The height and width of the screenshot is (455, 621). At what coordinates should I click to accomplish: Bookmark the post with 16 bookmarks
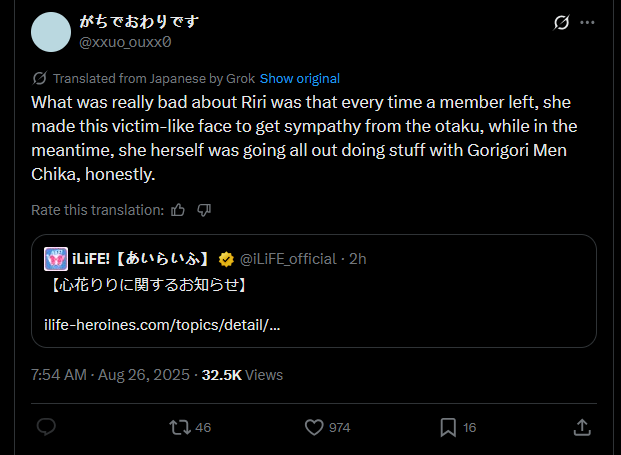[x=448, y=427]
